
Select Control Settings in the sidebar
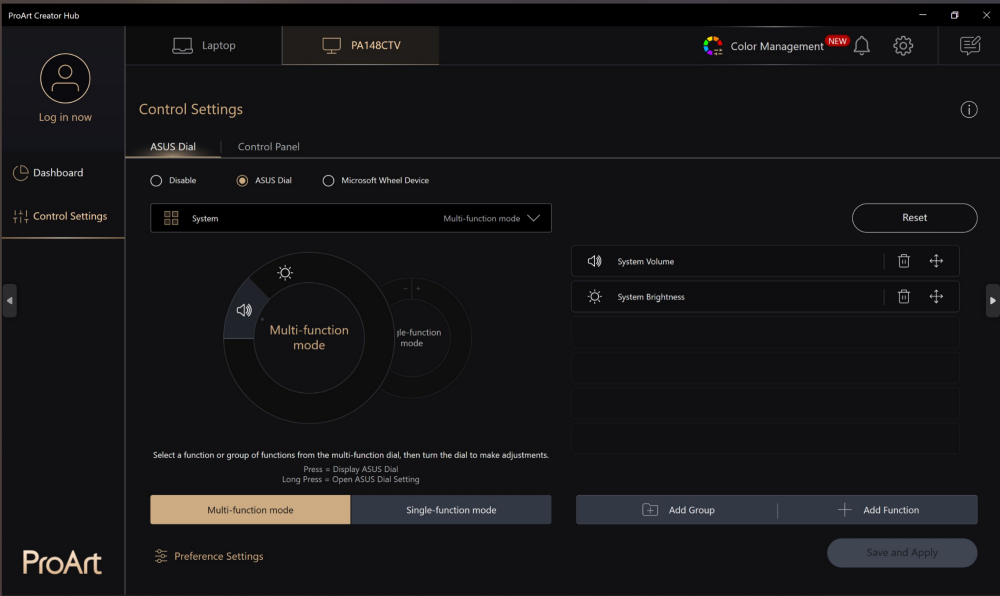(x=62, y=216)
